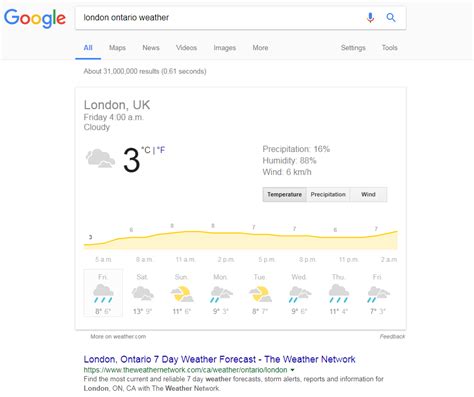Open the Settings dropdown
474x397 pixels.
pos(353,48)
